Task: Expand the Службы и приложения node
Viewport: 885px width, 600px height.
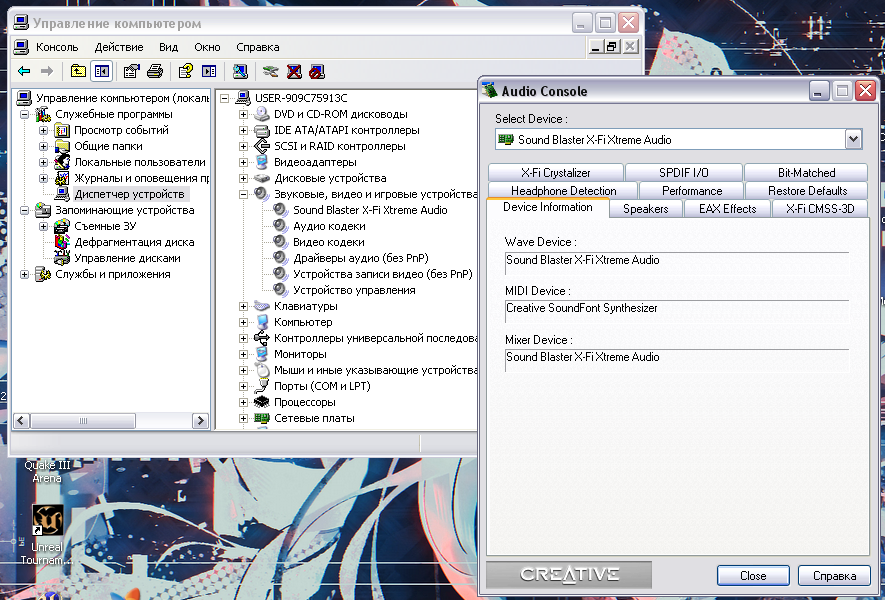Action: [24, 274]
